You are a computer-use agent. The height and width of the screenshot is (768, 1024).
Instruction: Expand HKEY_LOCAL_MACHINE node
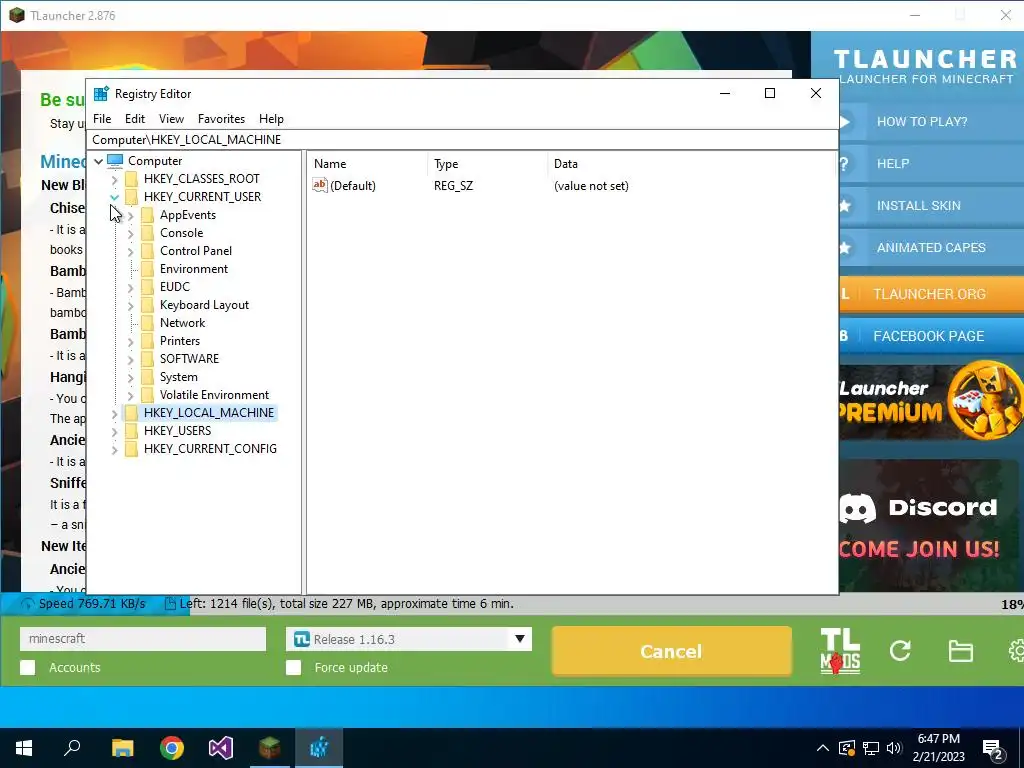(x=114, y=413)
